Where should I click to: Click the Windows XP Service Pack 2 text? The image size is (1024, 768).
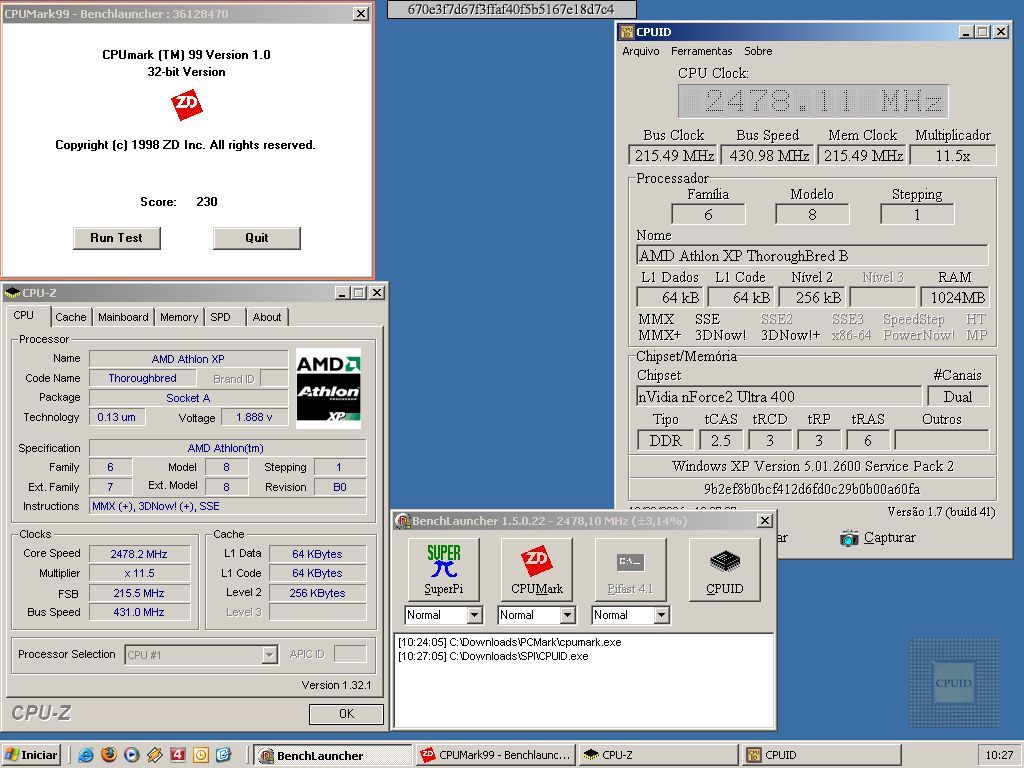click(812, 466)
